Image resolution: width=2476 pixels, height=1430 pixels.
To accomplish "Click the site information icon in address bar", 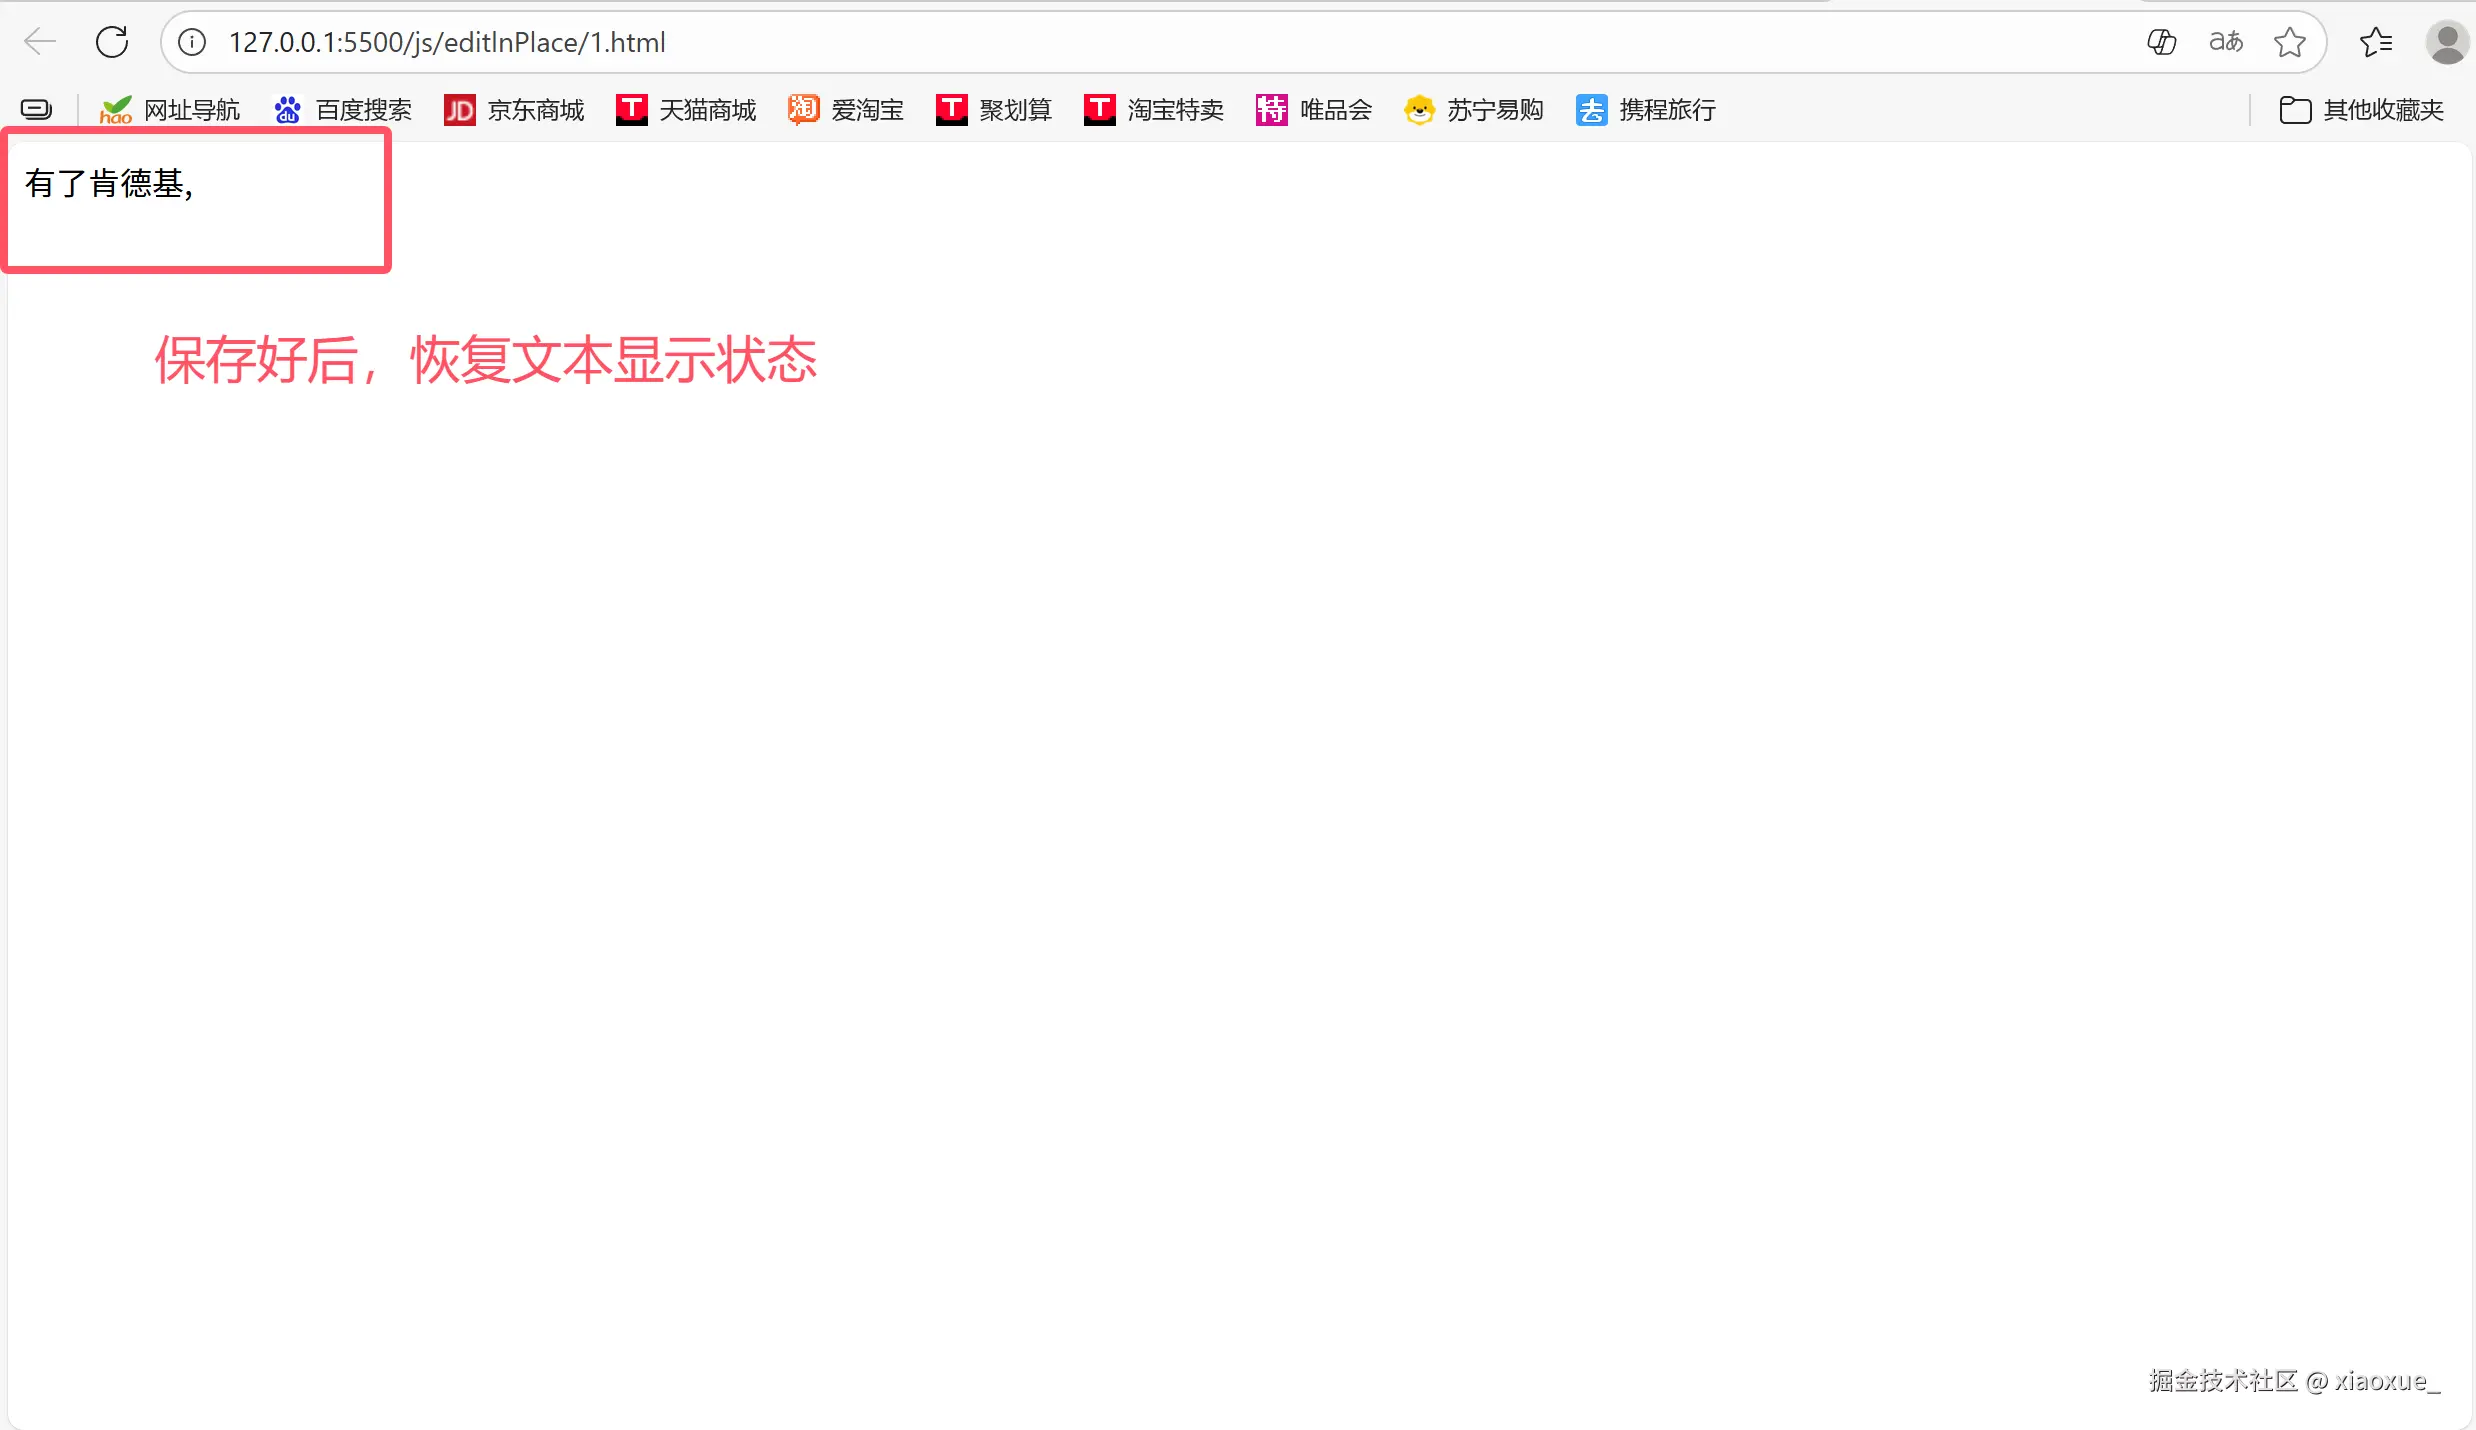I will click(190, 42).
